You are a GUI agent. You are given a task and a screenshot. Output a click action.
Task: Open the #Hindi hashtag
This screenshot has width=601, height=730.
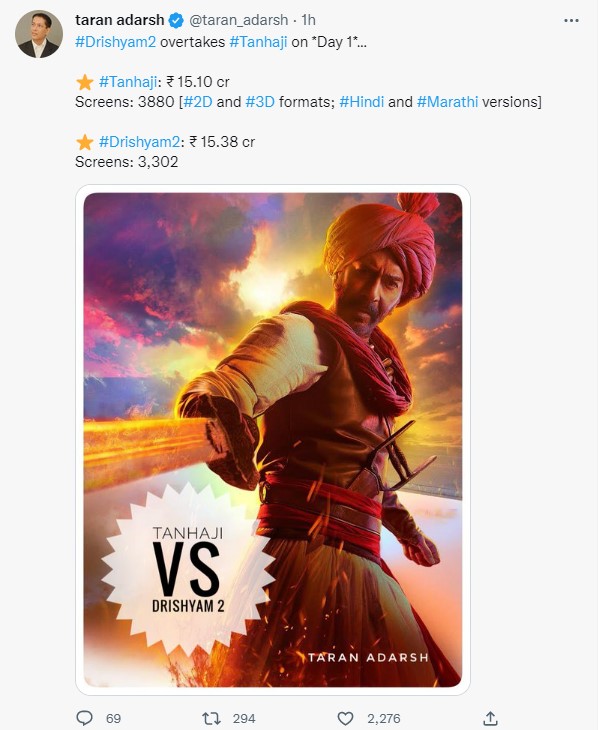pyautogui.click(x=362, y=101)
